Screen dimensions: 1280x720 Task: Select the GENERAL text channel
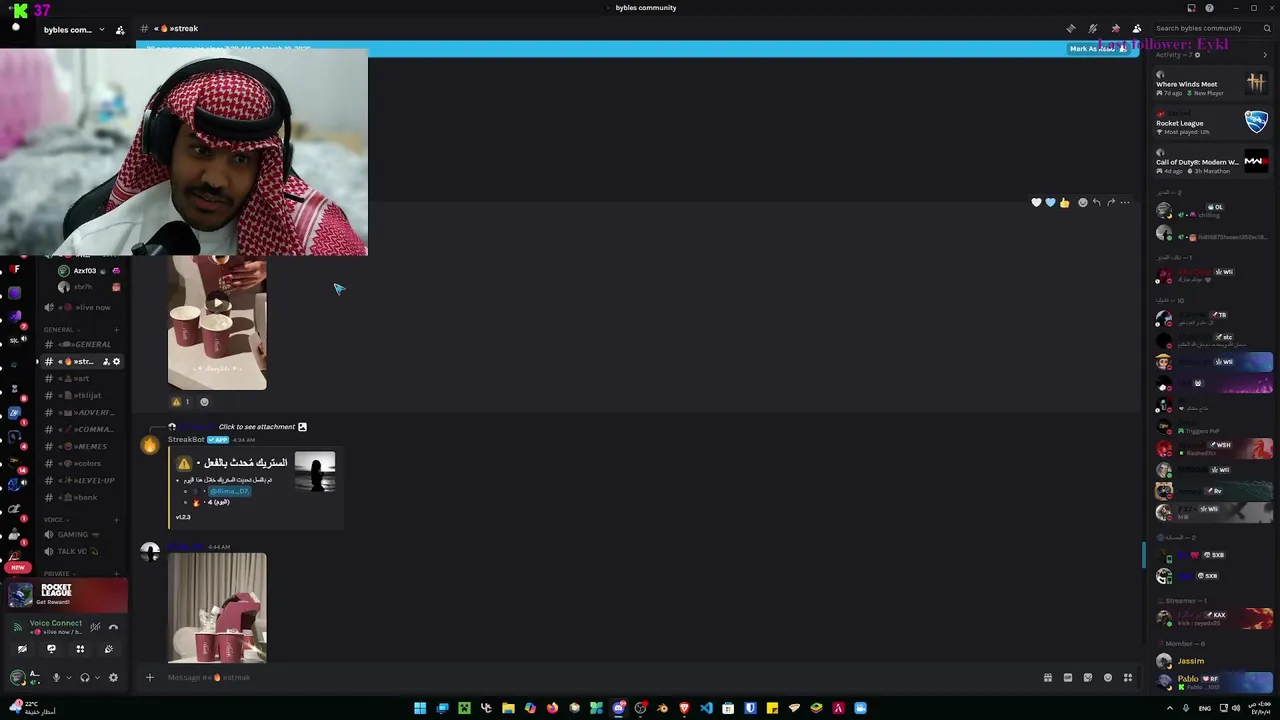[x=84, y=344]
